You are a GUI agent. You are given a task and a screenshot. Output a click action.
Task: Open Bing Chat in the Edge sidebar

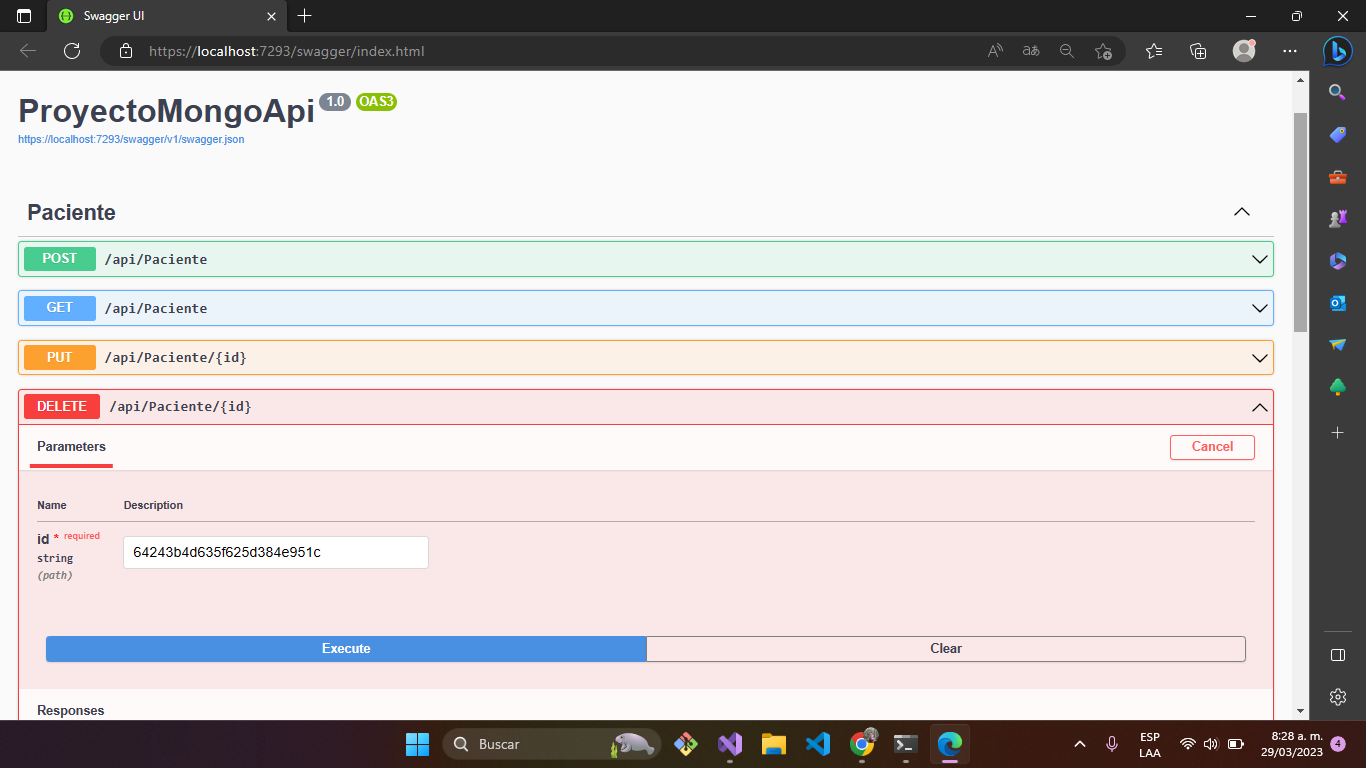pyautogui.click(x=1337, y=51)
